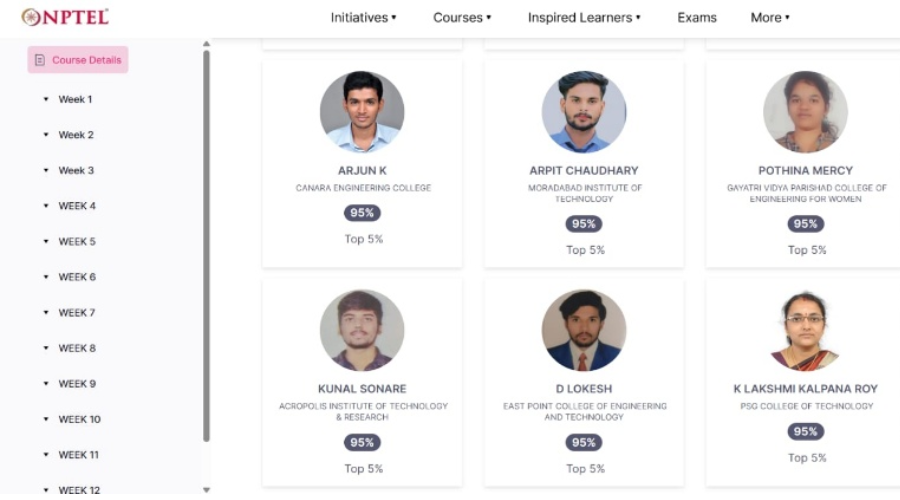Expand the Week 3 tree item

click(x=46, y=171)
